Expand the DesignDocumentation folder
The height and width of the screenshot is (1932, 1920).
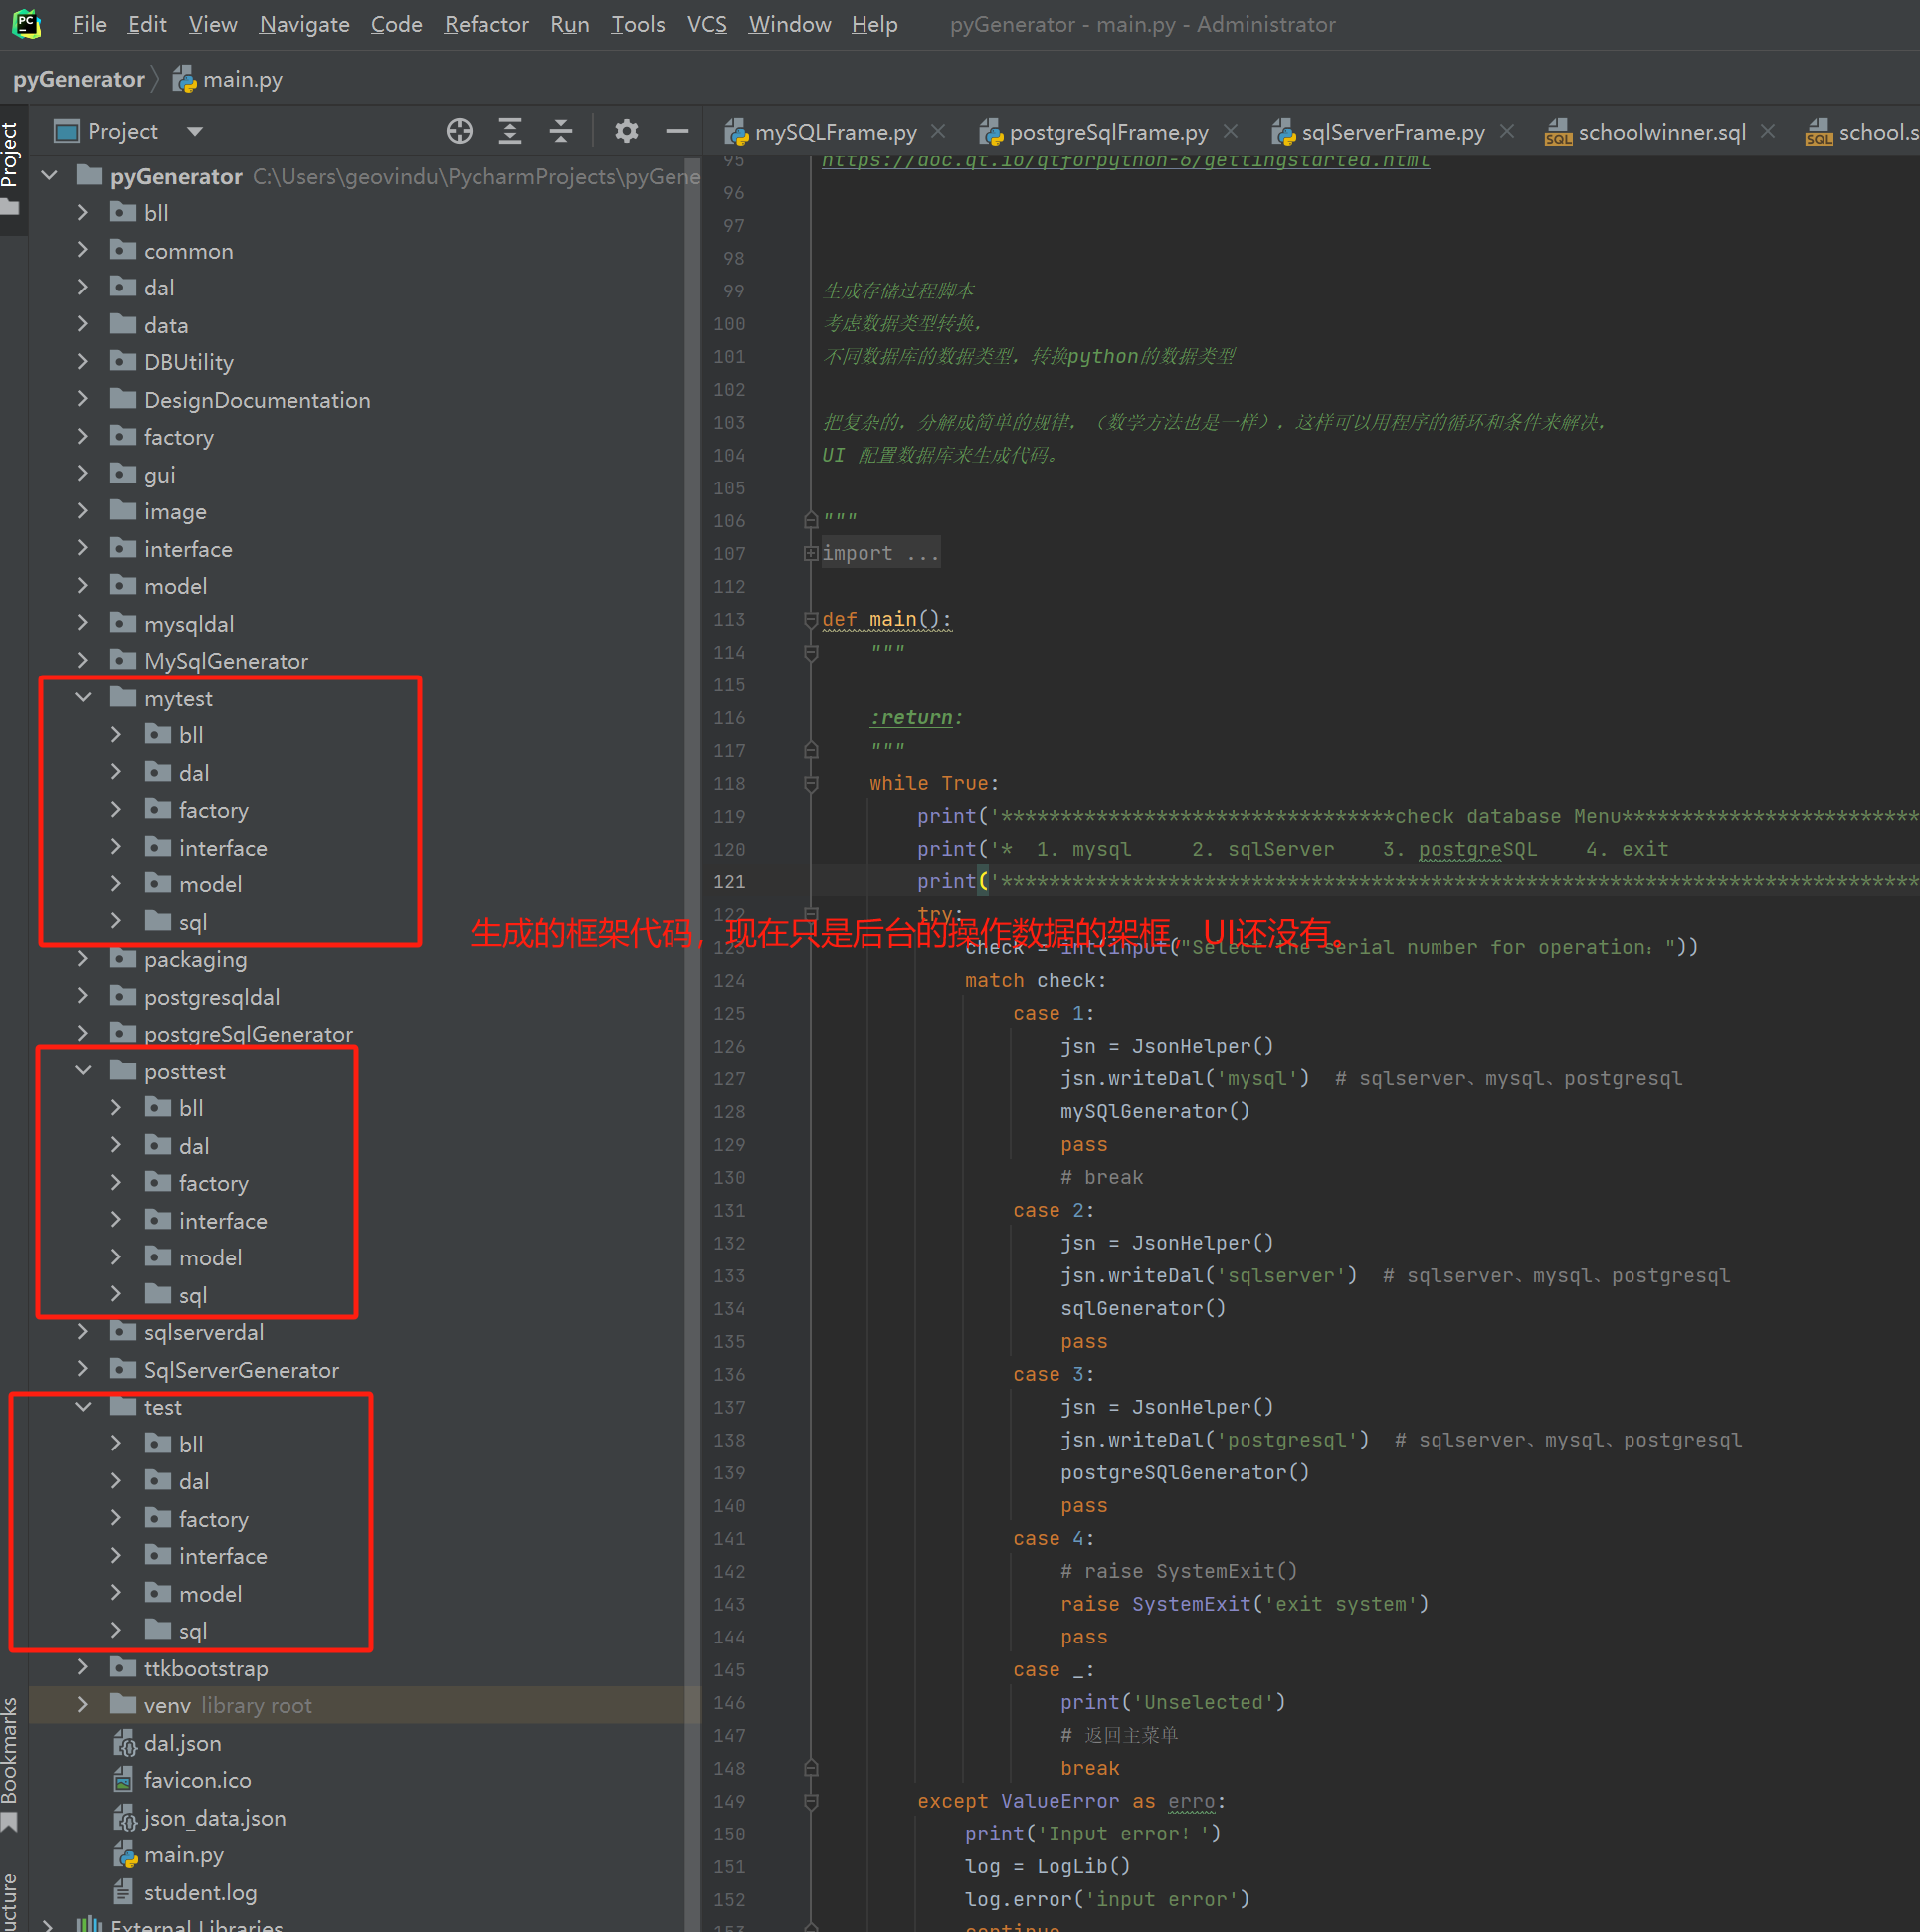point(83,400)
